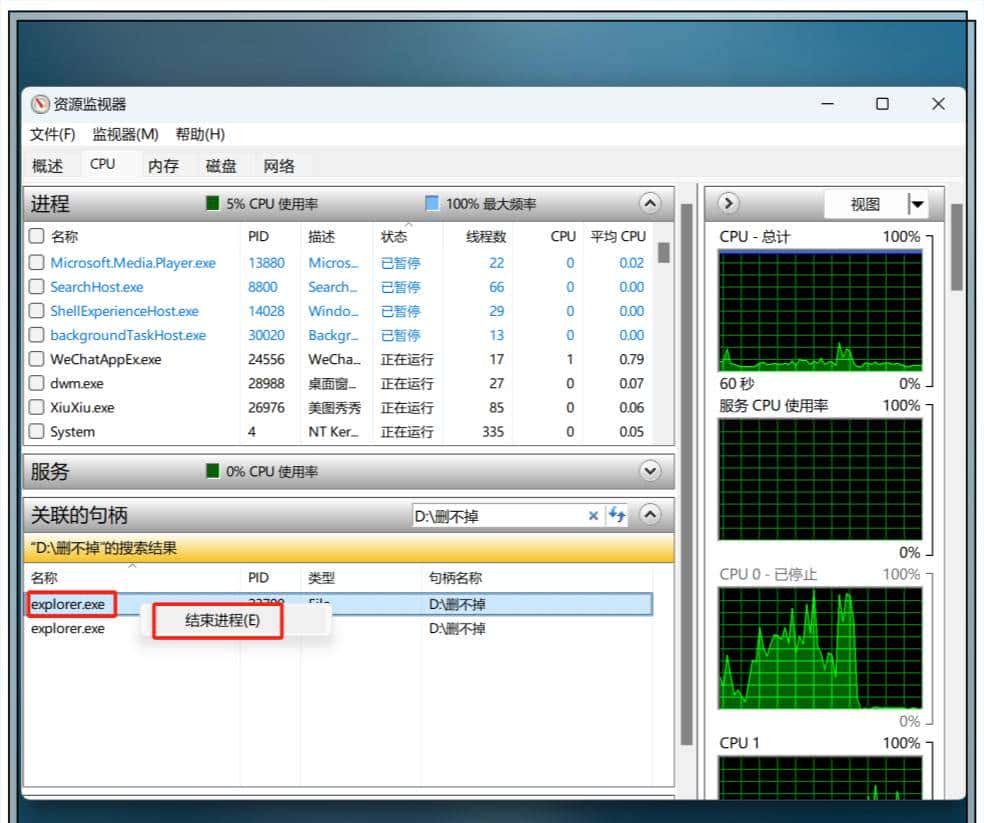This screenshot has width=984, height=823.
Task: Clear the handle search with the X icon
Action: click(x=593, y=516)
